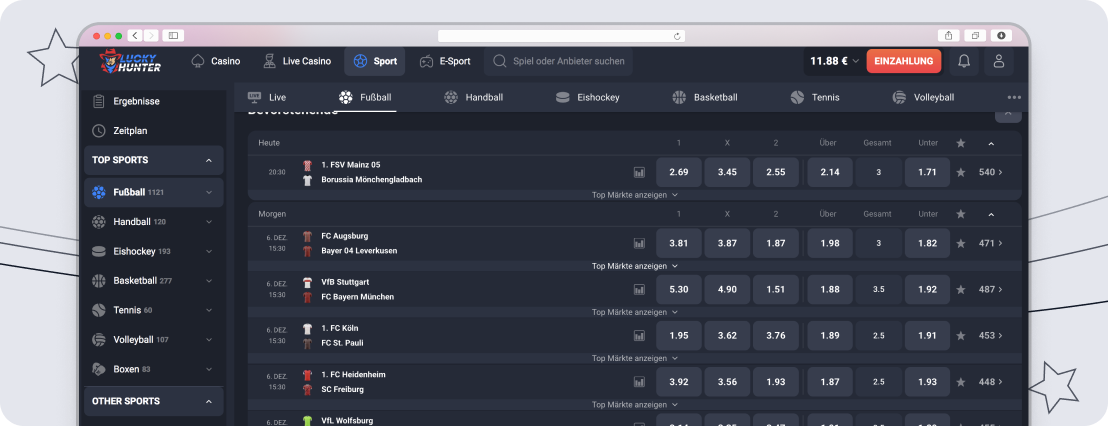Open statistics icon for Mainz vs Mönchengladbach

(x=639, y=172)
